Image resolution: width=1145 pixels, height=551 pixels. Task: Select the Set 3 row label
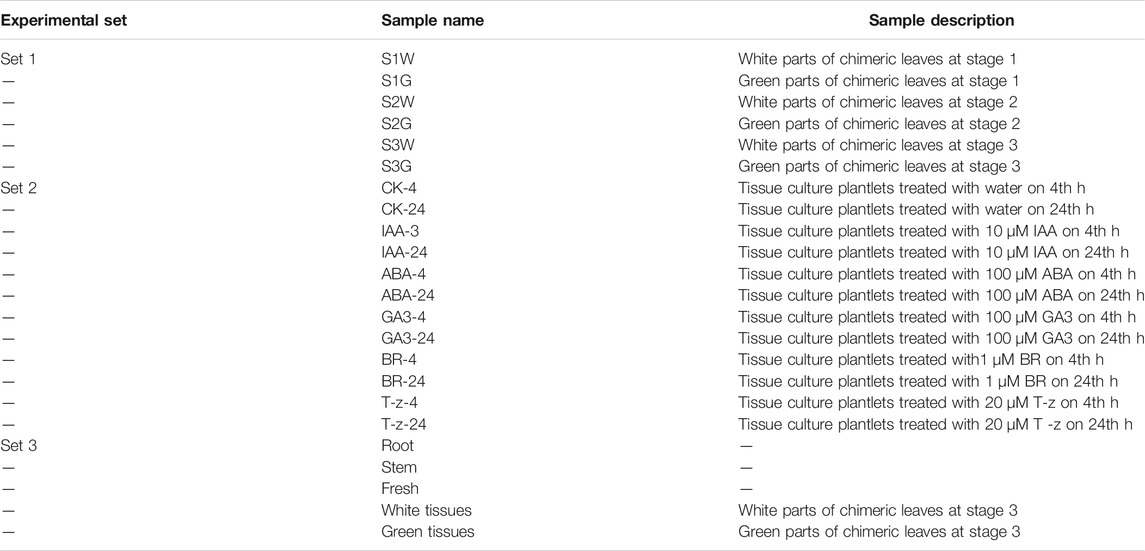click(x=18, y=446)
